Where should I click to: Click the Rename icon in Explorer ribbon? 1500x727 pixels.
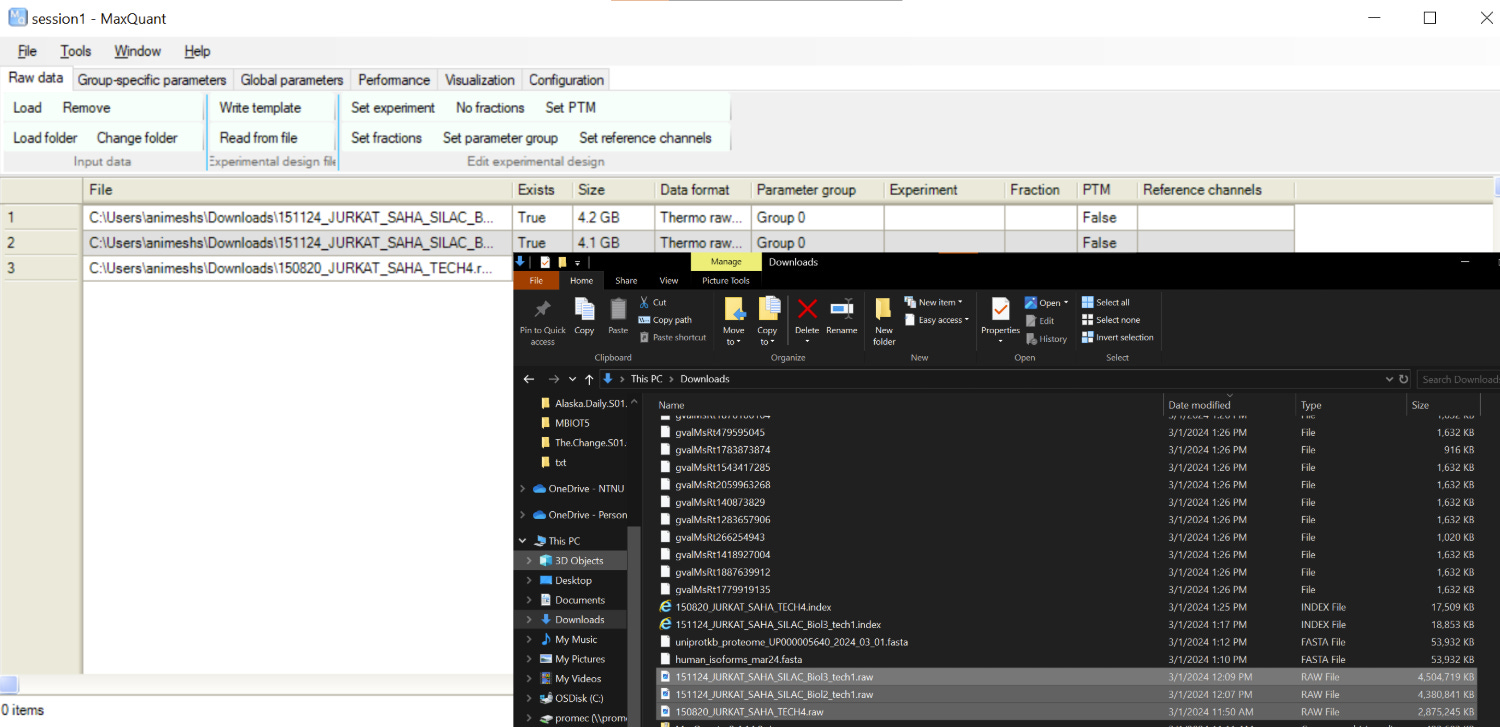(x=842, y=309)
